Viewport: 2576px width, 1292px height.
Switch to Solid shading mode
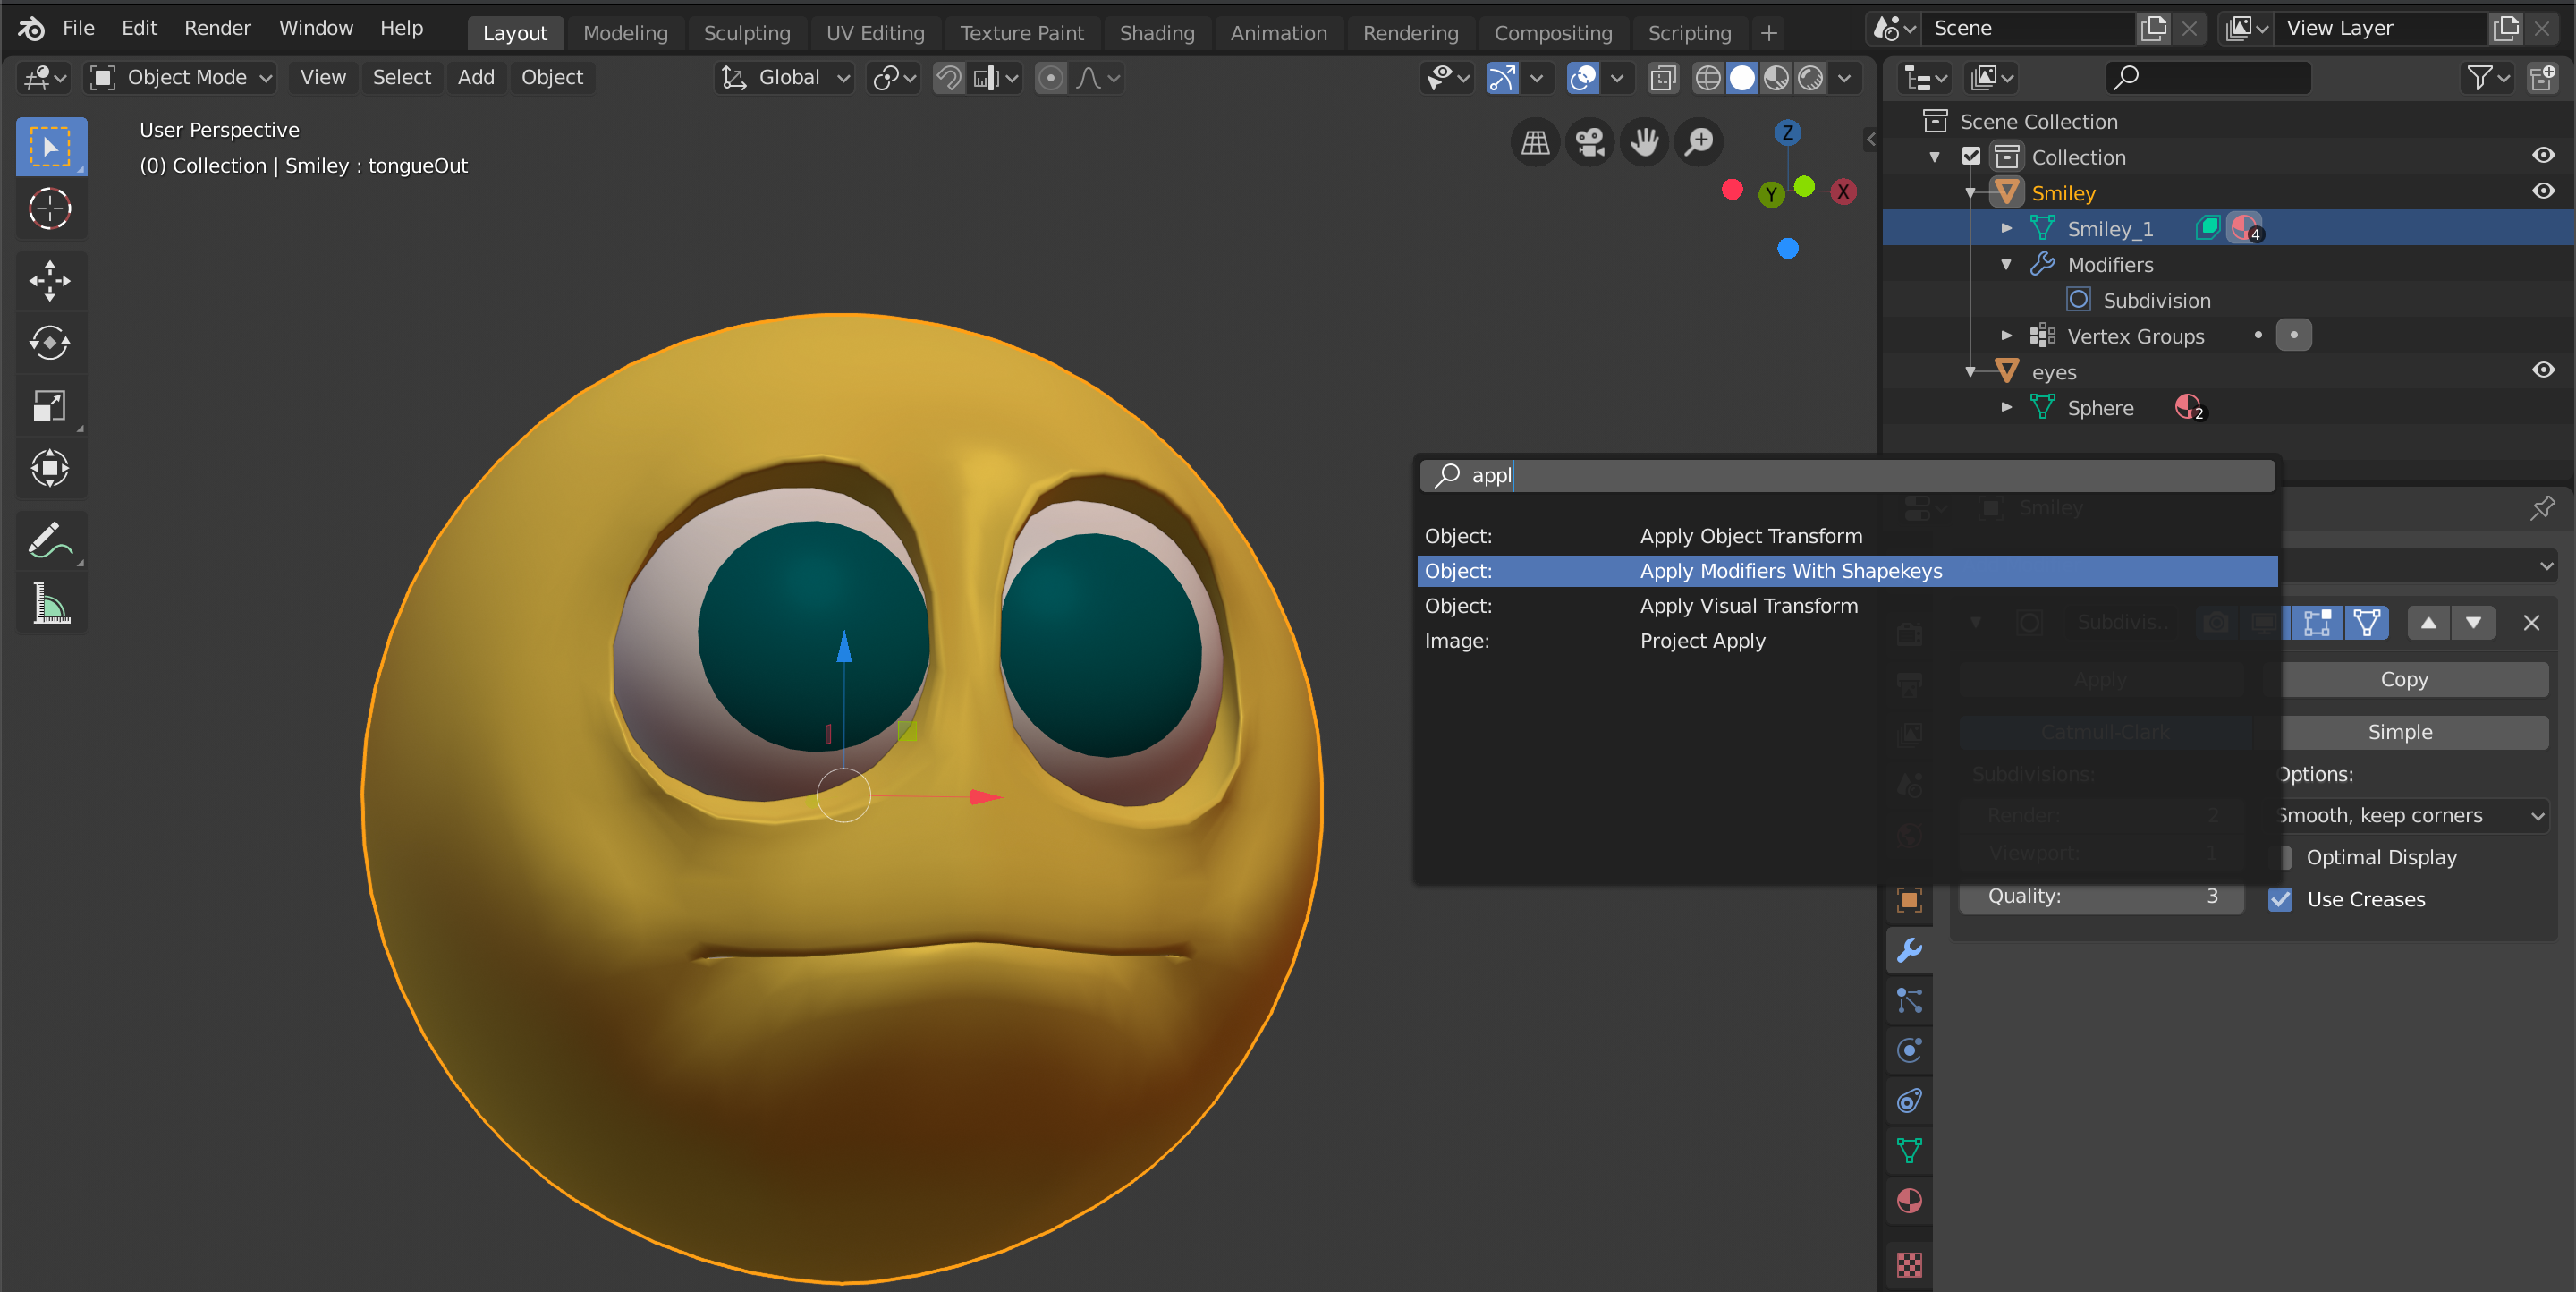(x=1742, y=78)
